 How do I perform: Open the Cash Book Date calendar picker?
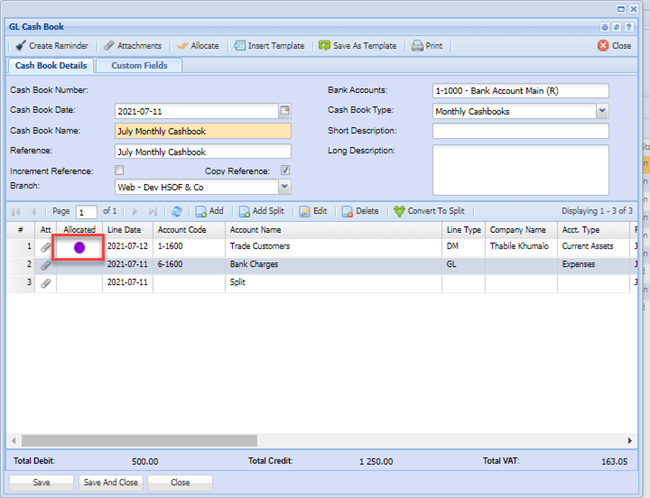point(285,111)
